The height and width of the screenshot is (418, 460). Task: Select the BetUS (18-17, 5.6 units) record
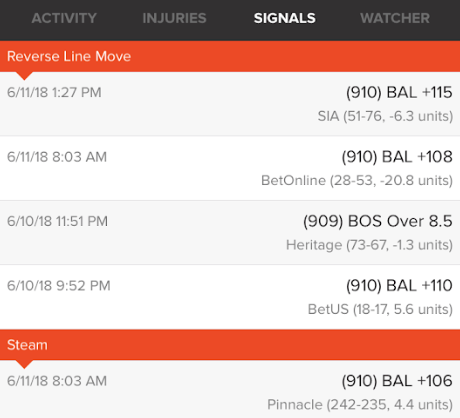380,309
